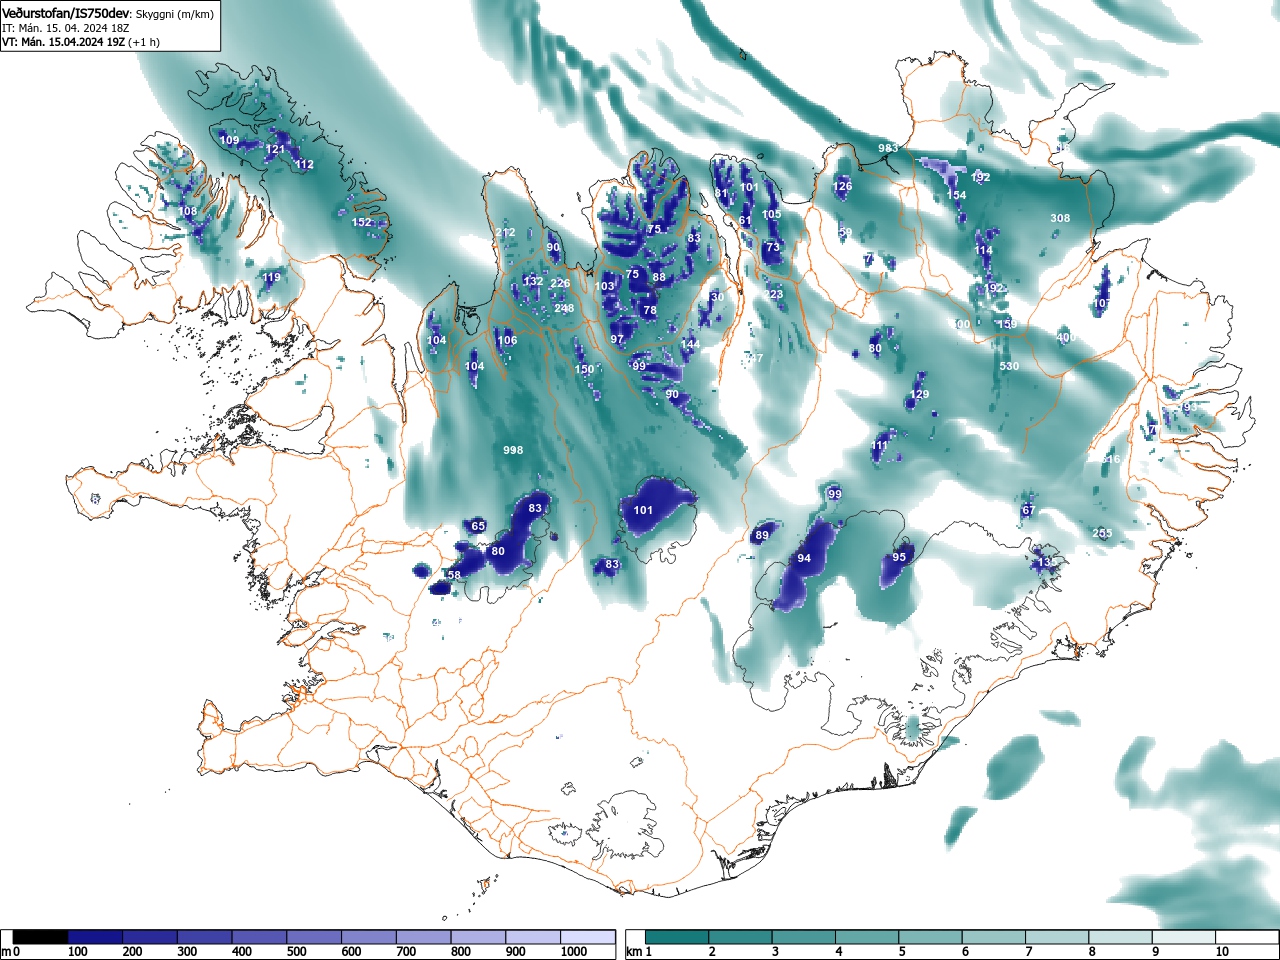Viewport: 1280px width, 960px height.
Task: Click the '159' visibility value
Action: [x=1007, y=324]
